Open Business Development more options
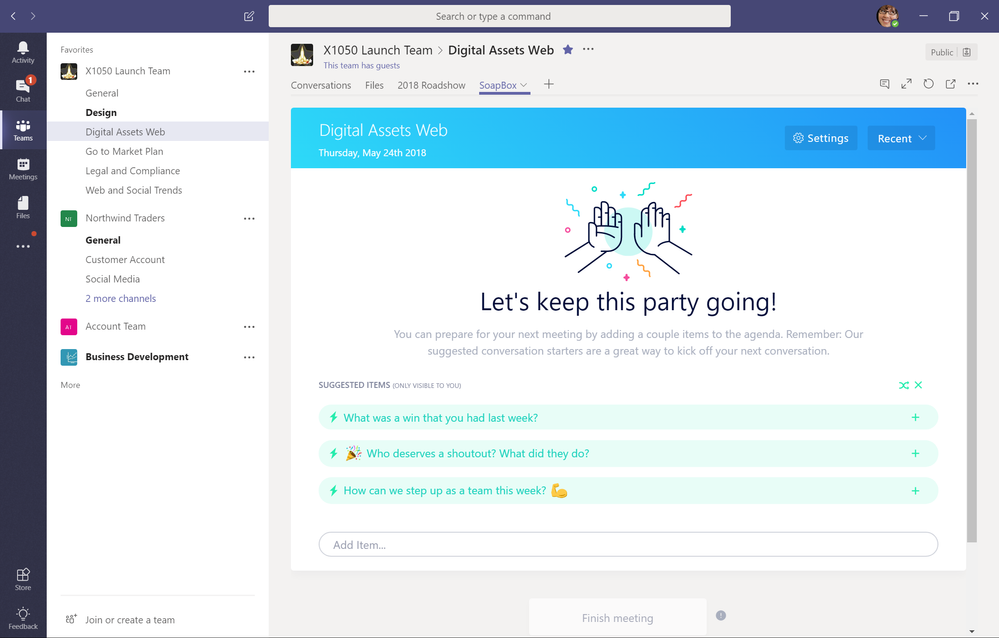This screenshot has width=999, height=638. pos(249,358)
